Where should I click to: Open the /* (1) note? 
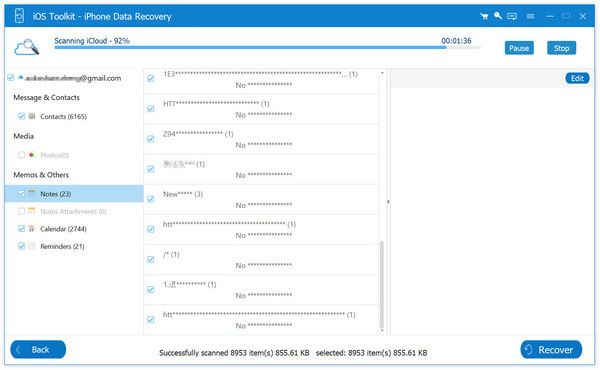coord(261,260)
